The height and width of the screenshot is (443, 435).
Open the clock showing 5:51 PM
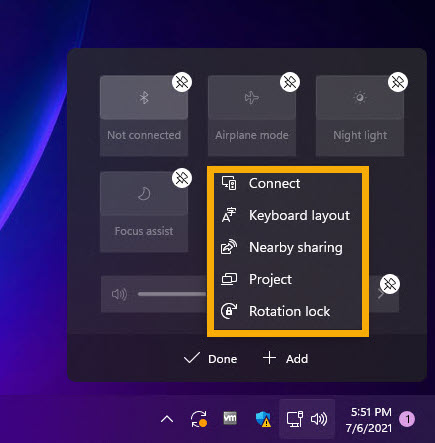369,420
